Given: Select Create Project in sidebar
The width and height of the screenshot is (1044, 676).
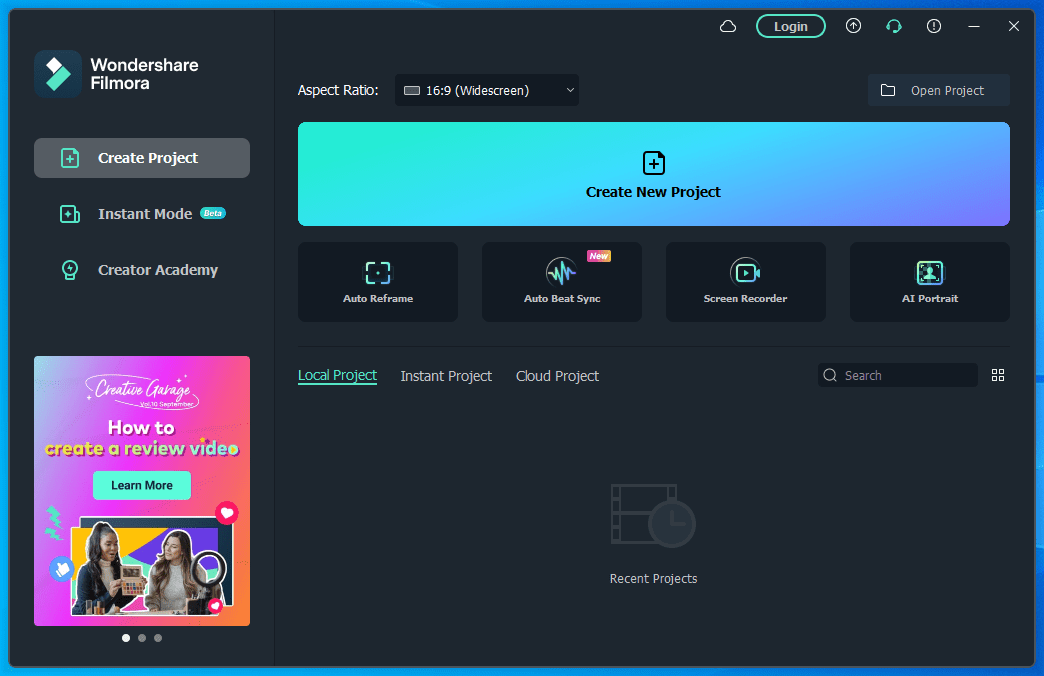Looking at the screenshot, I should (142, 158).
